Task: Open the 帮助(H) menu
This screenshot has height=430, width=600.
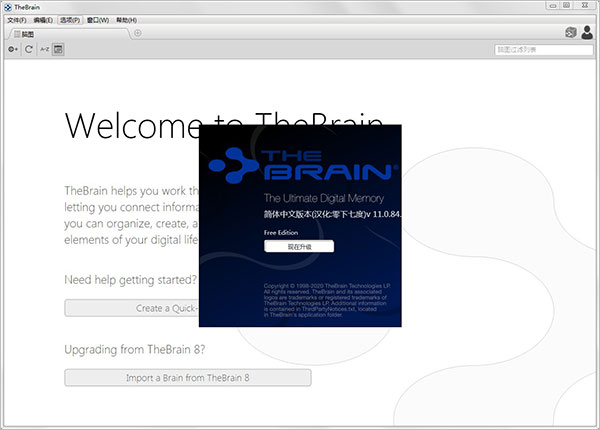Action: point(127,20)
